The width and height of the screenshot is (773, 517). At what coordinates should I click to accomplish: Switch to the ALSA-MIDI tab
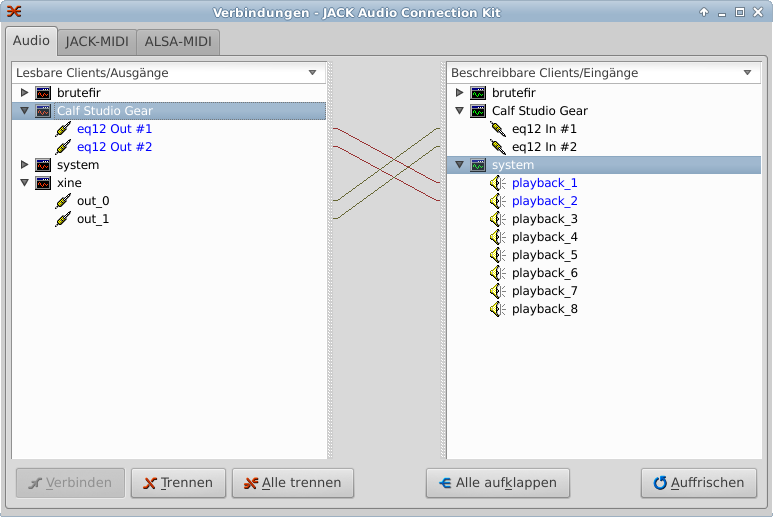coord(178,42)
